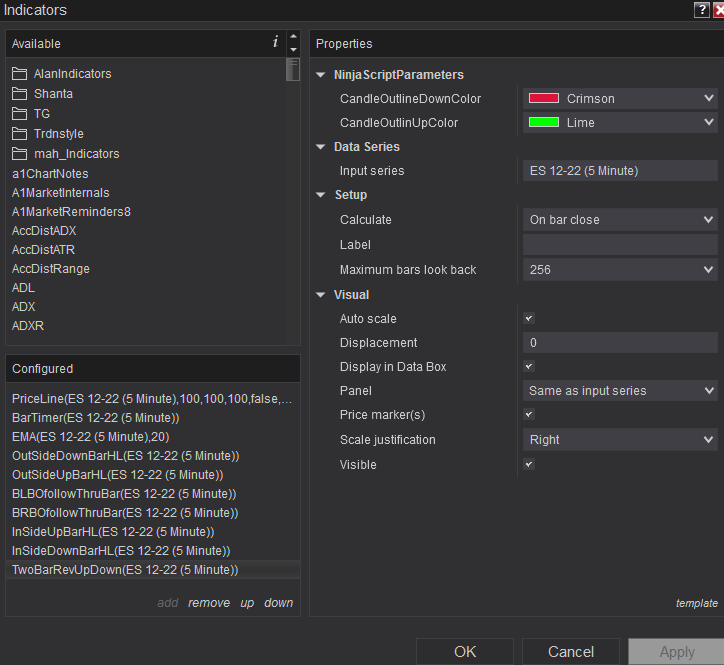Click the scroll up arrow in Available header
Viewport: 724px width, 665px height.
click(x=293, y=36)
